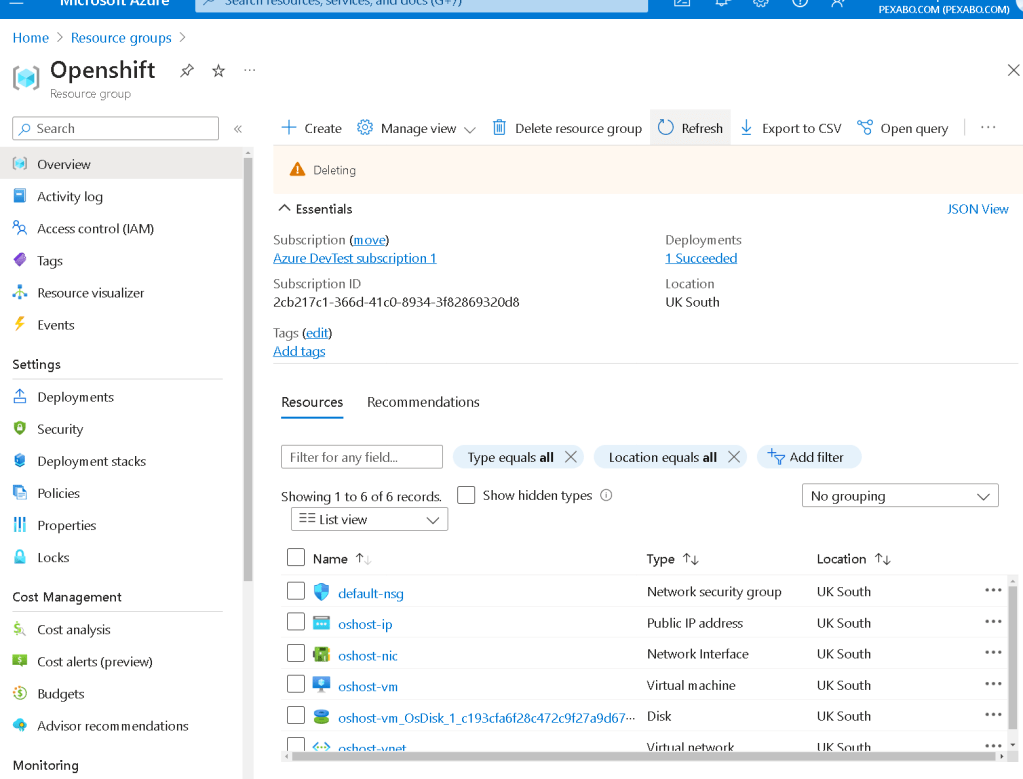Click the Manage view gear icon
Screen dimensions: 1023x779
pos(365,127)
